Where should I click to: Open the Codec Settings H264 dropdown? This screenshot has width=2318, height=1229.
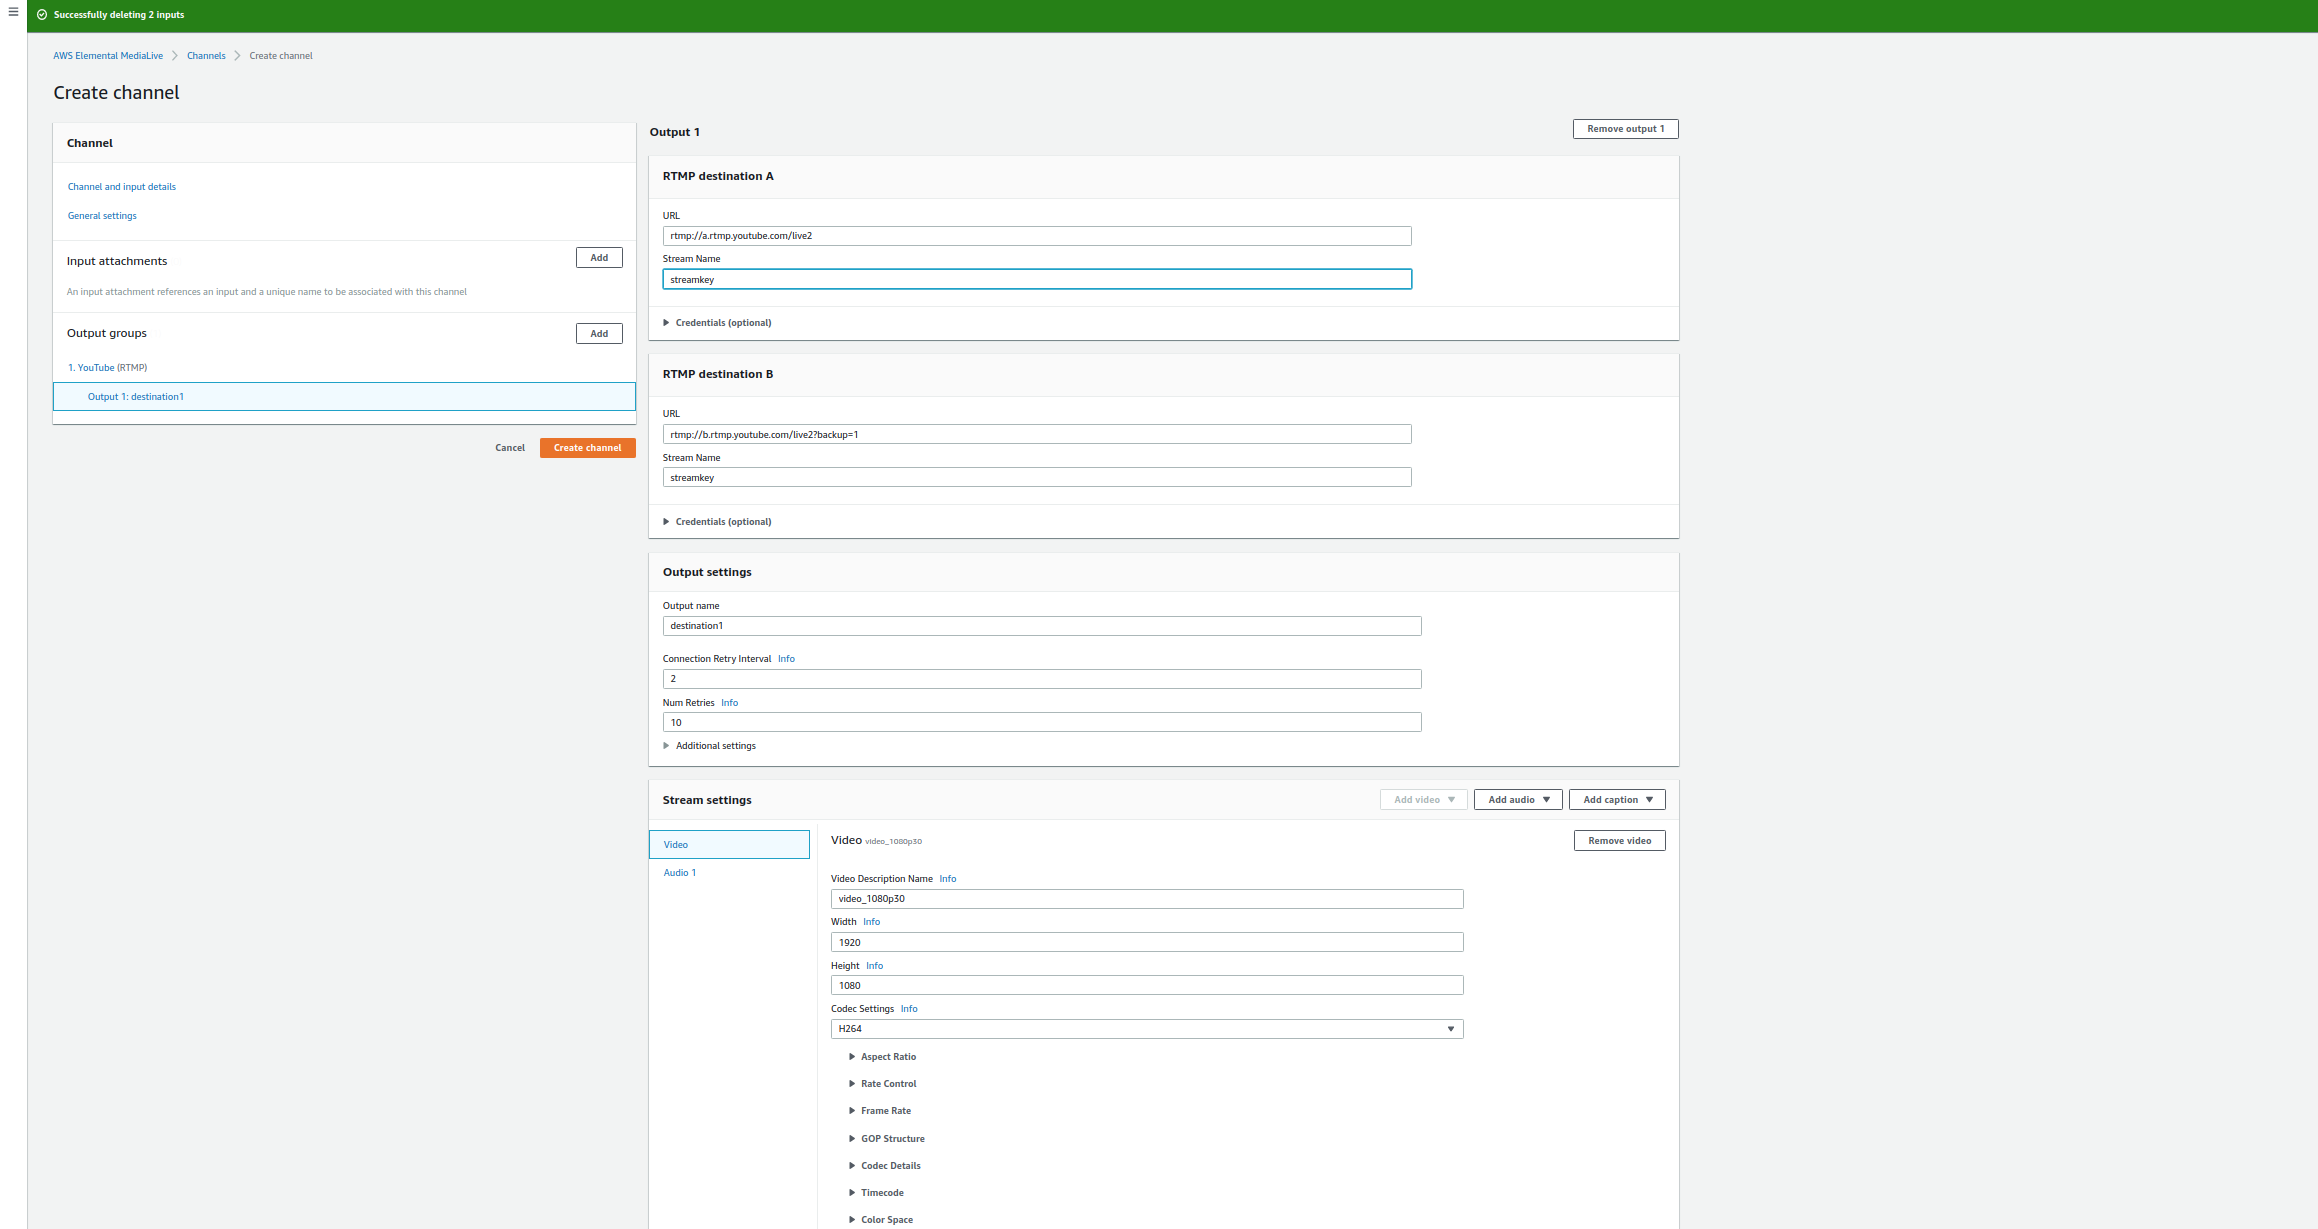point(1147,1029)
